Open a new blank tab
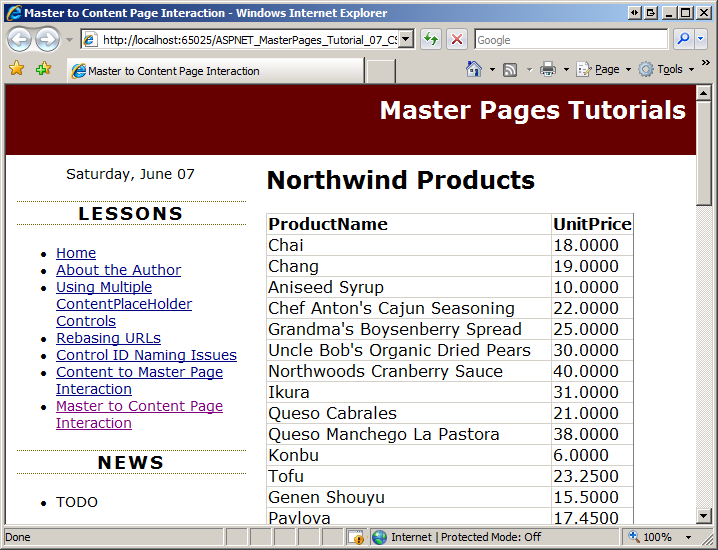This screenshot has height=550, width=718. click(381, 71)
